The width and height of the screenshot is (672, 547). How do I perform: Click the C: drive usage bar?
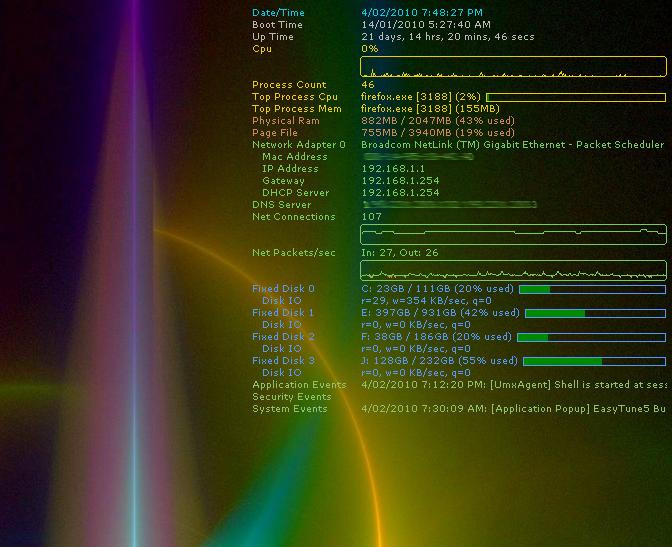point(592,289)
